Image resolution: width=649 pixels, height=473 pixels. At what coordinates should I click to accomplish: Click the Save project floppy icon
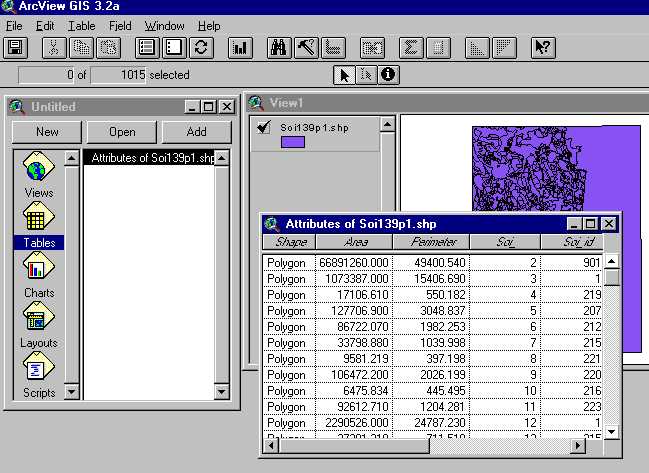(x=15, y=48)
